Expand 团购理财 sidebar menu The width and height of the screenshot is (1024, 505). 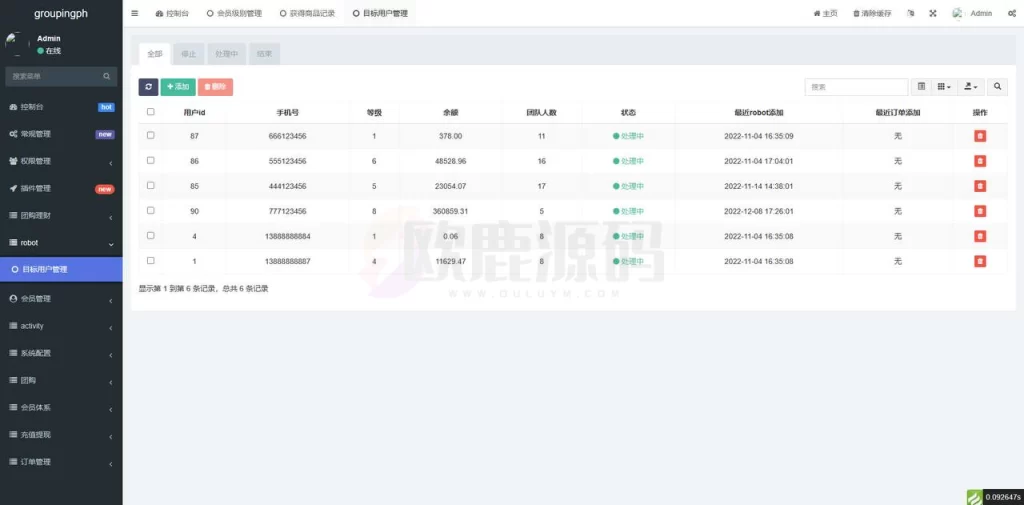pyautogui.click(x=61, y=216)
